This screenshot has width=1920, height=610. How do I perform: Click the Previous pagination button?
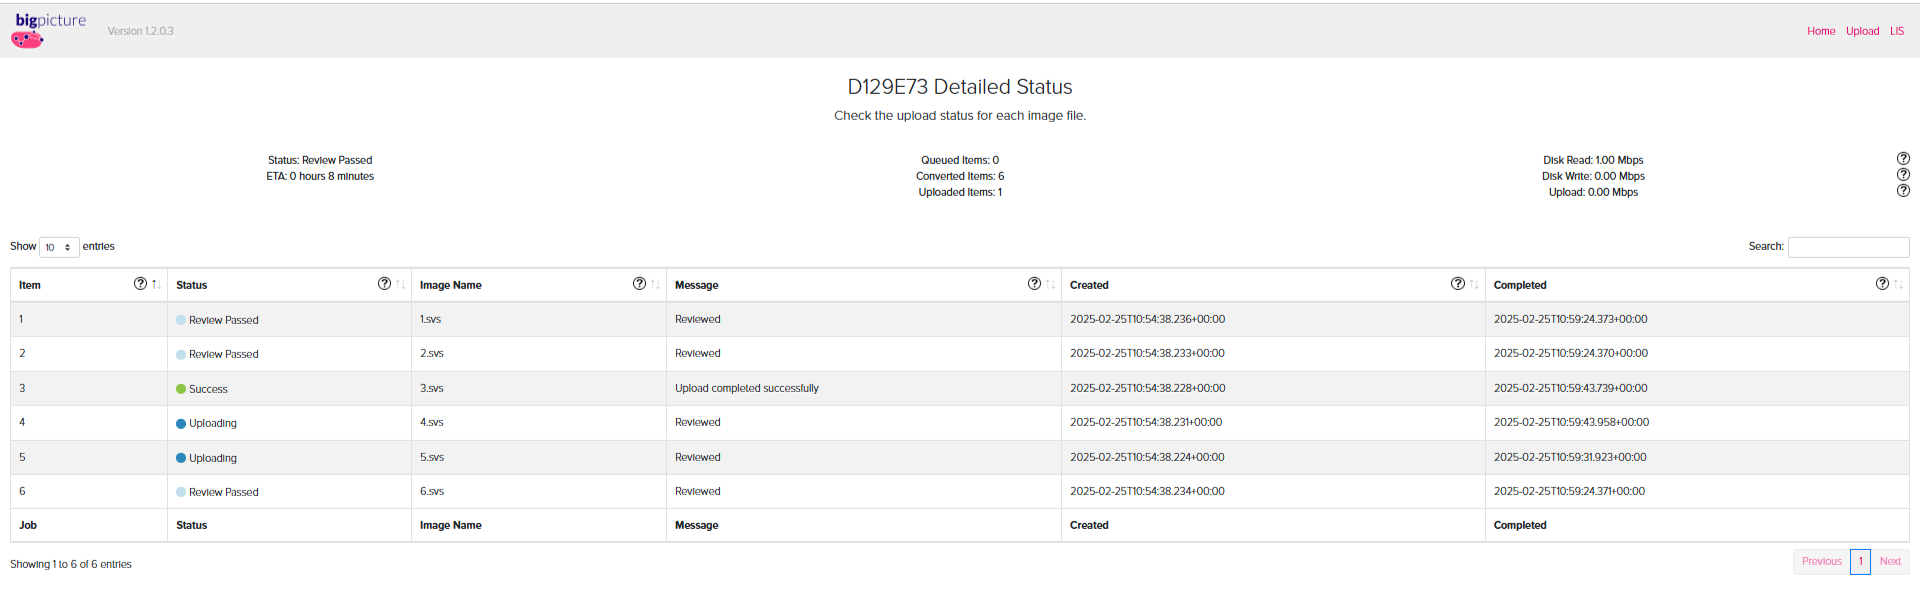(x=1821, y=561)
